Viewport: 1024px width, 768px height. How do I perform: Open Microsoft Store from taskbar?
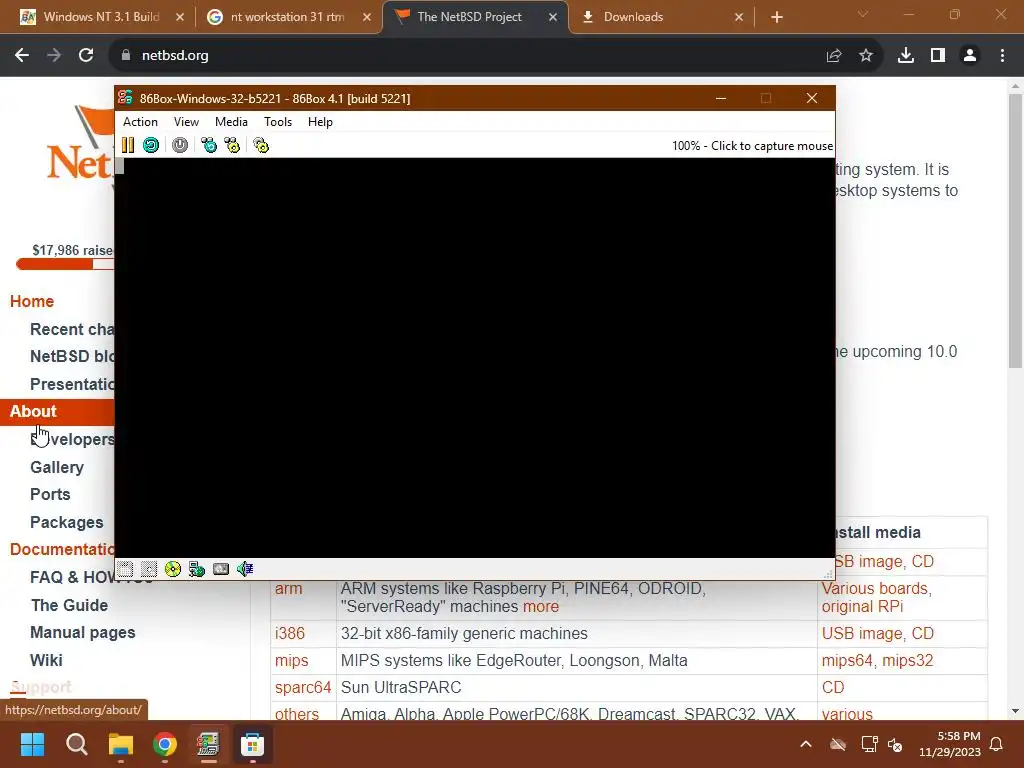[x=252, y=744]
